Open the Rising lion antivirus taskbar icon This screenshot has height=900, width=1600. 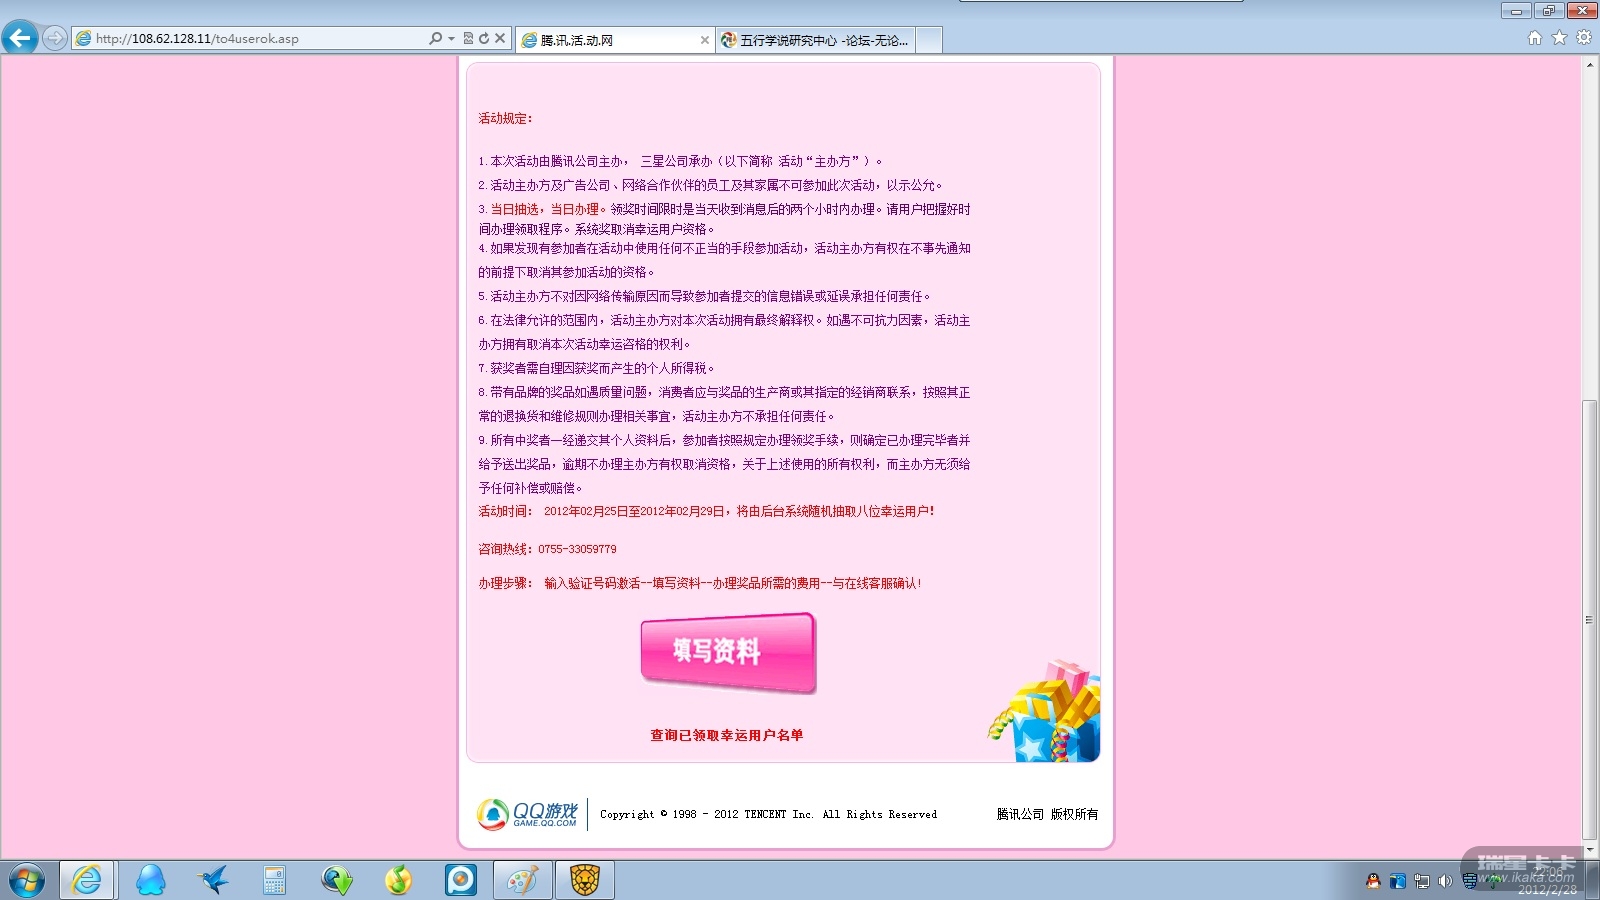click(x=585, y=880)
